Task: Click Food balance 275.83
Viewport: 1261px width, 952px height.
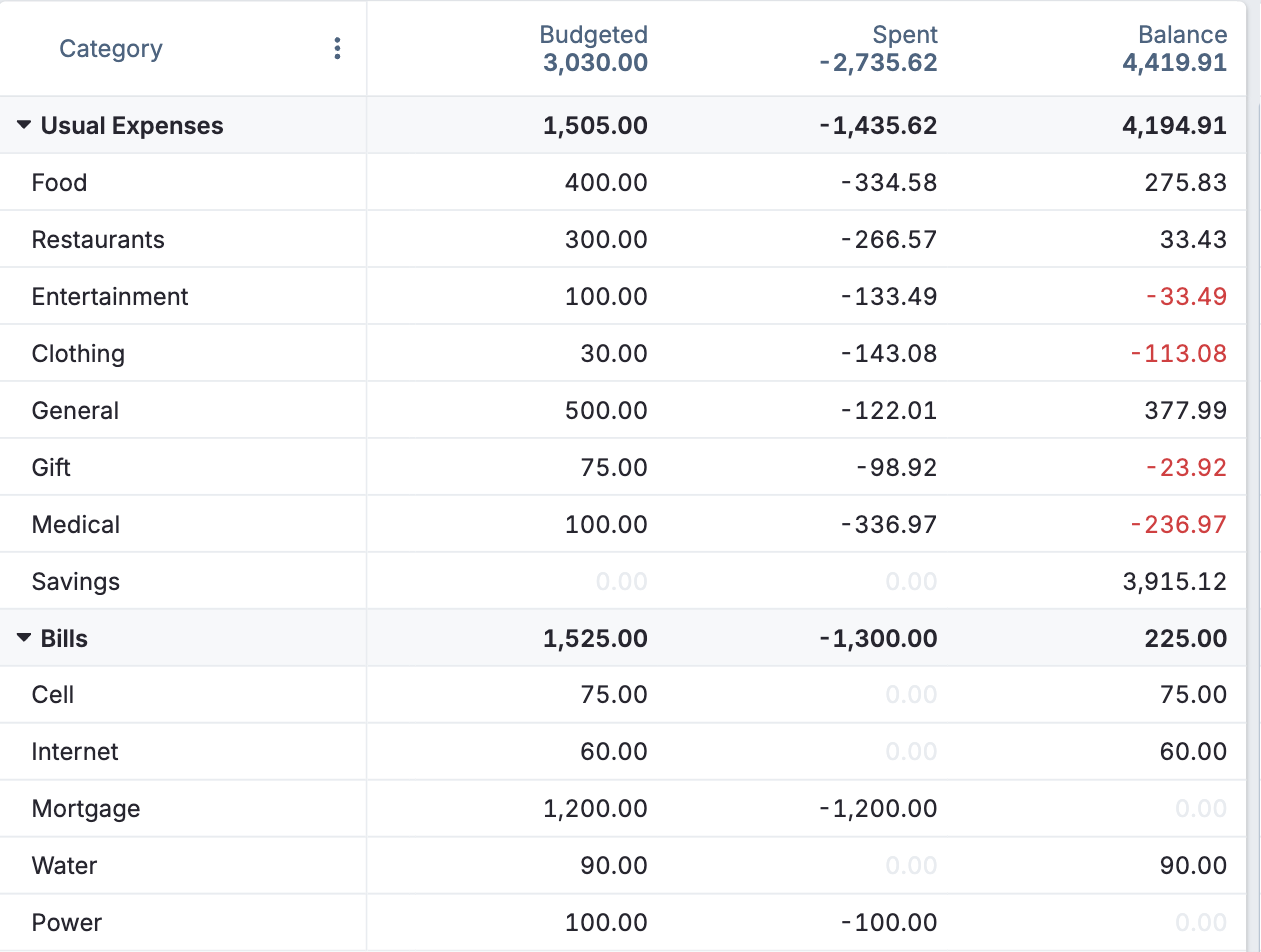Action: coord(1186,183)
